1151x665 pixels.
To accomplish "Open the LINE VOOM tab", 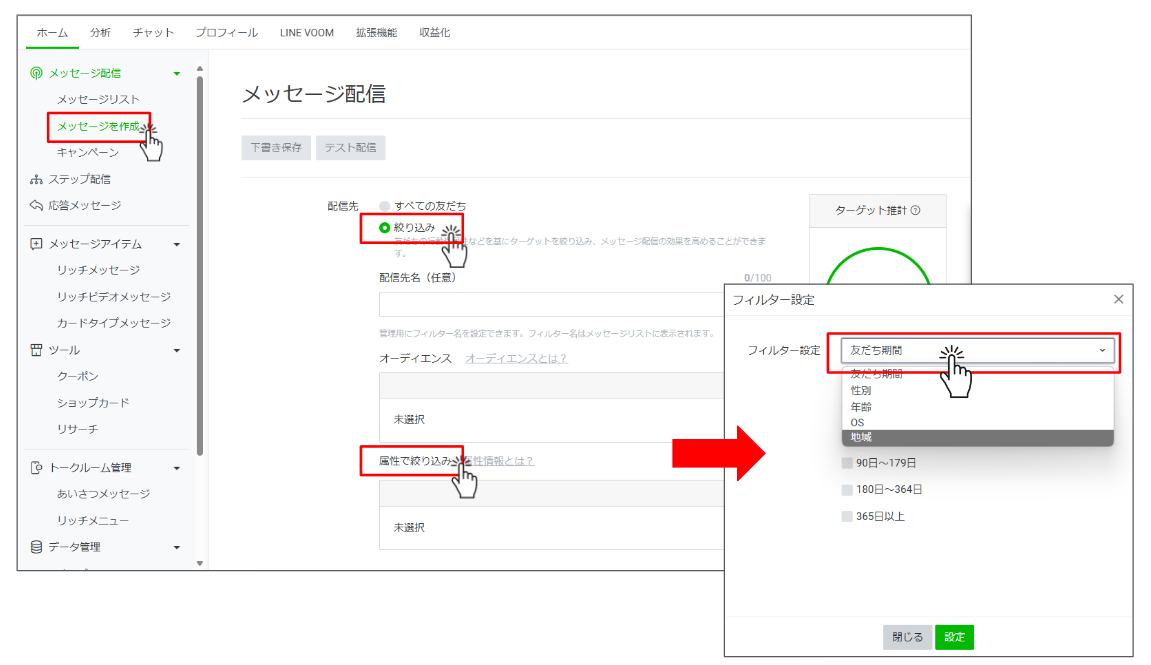I will click(306, 32).
